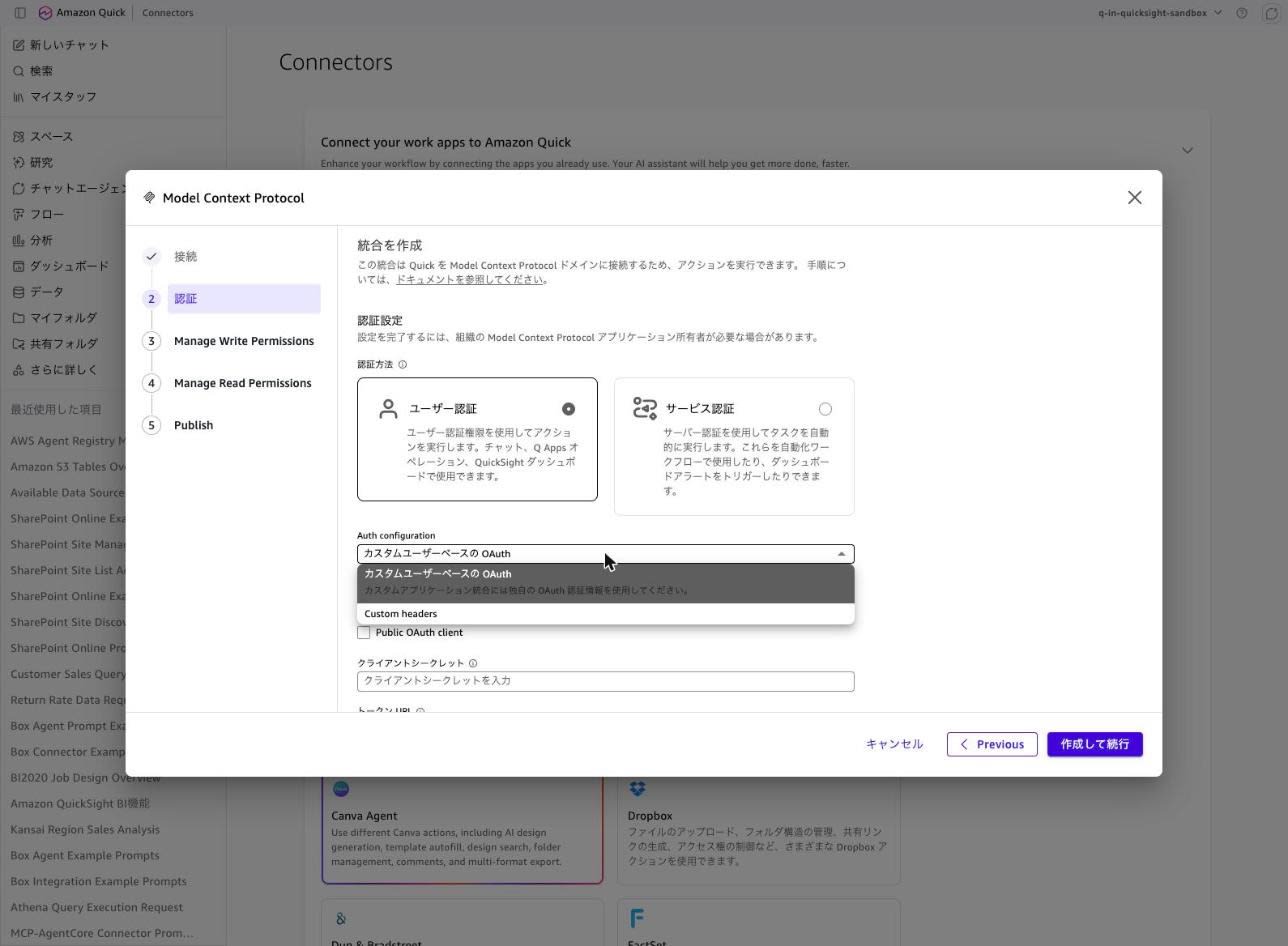
Task: Click the Connectors breadcrumb in top bar
Action: [x=168, y=13]
